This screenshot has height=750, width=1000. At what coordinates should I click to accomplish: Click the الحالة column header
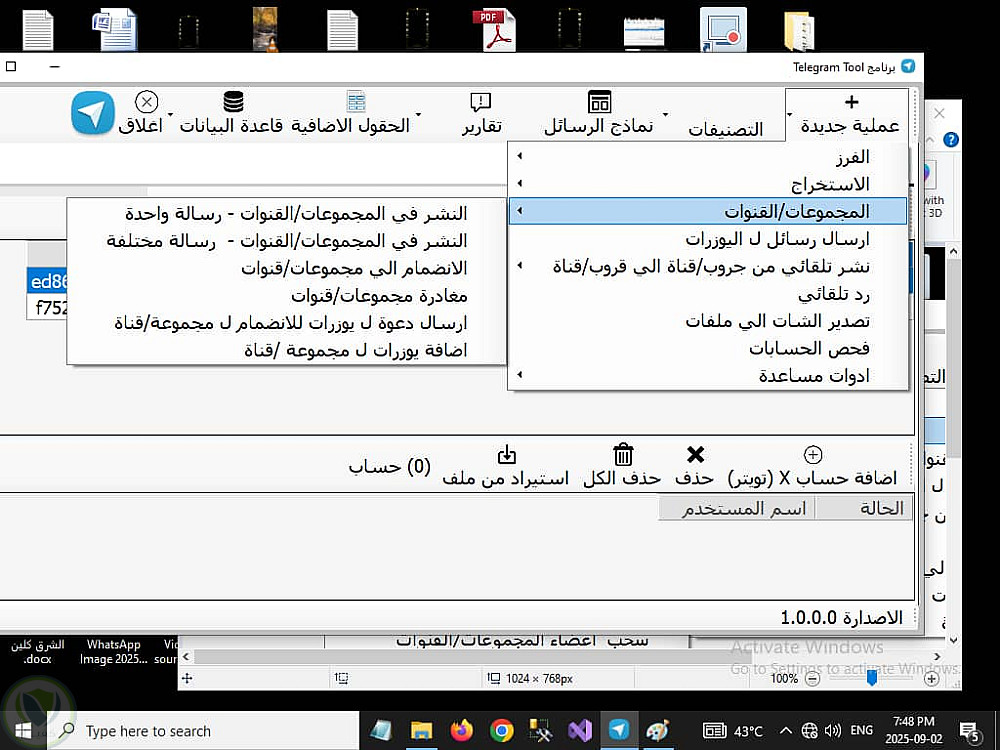click(x=864, y=508)
